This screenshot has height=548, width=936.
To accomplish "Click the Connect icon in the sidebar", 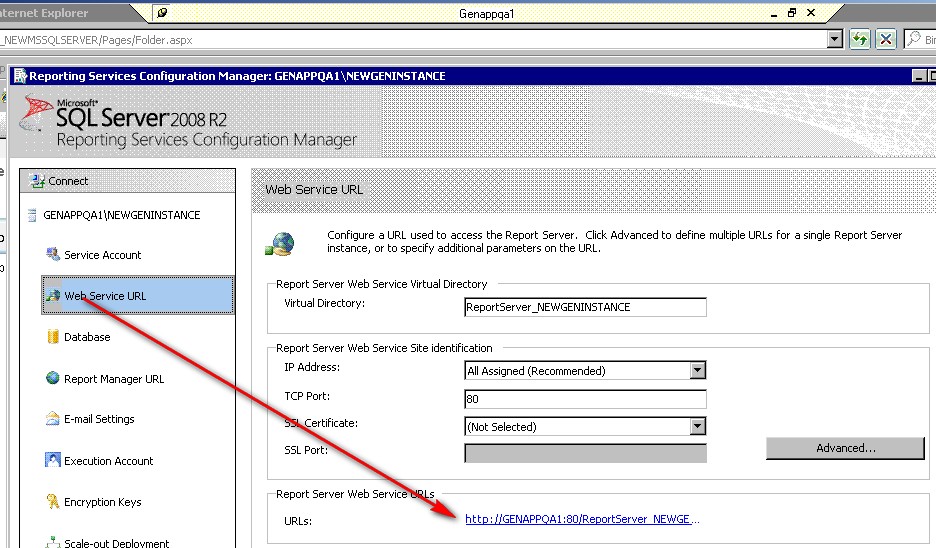I will pyautogui.click(x=37, y=181).
